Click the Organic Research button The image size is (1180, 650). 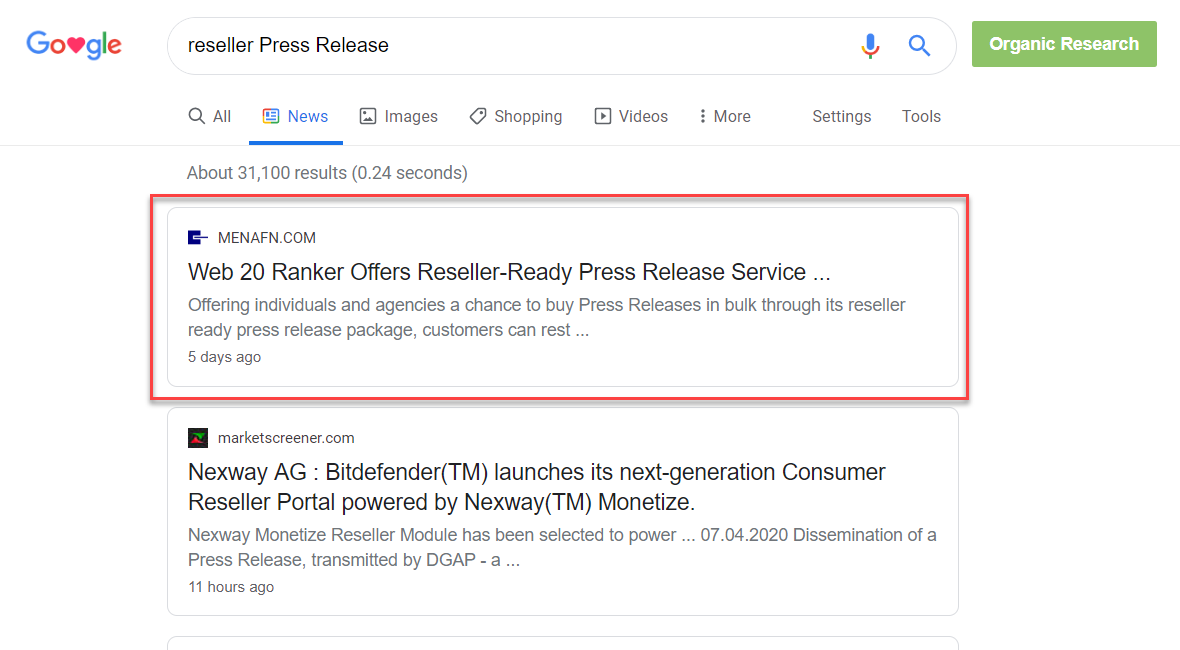[x=1064, y=44]
